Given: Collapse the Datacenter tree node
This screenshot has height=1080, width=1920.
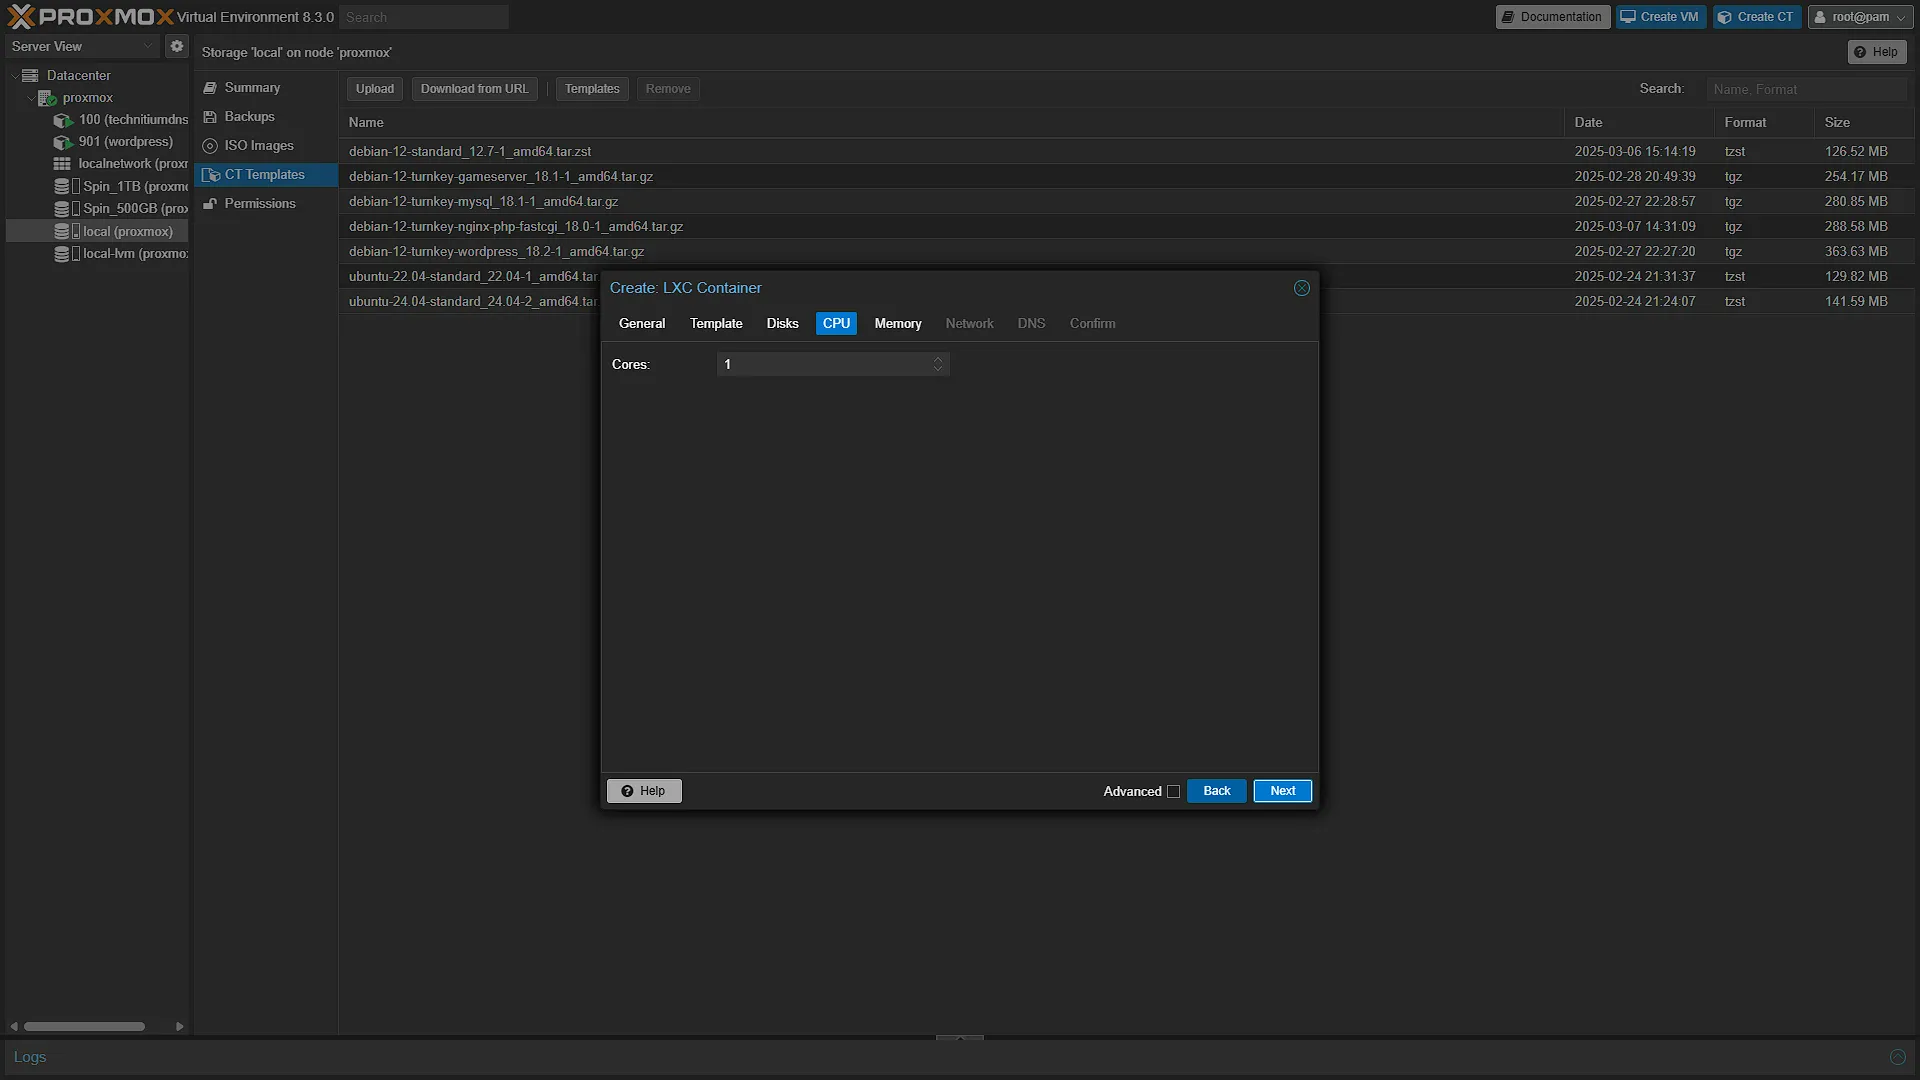Looking at the screenshot, I should (x=15, y=76).
